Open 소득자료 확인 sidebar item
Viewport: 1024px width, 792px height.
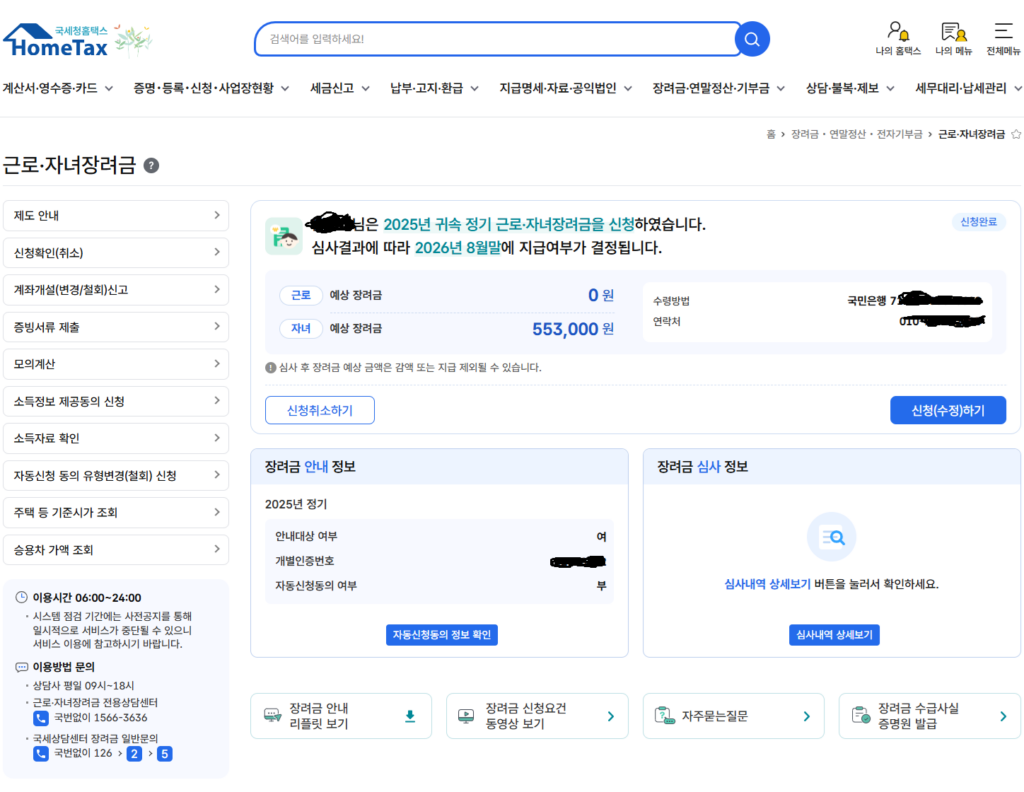(116, 438)
